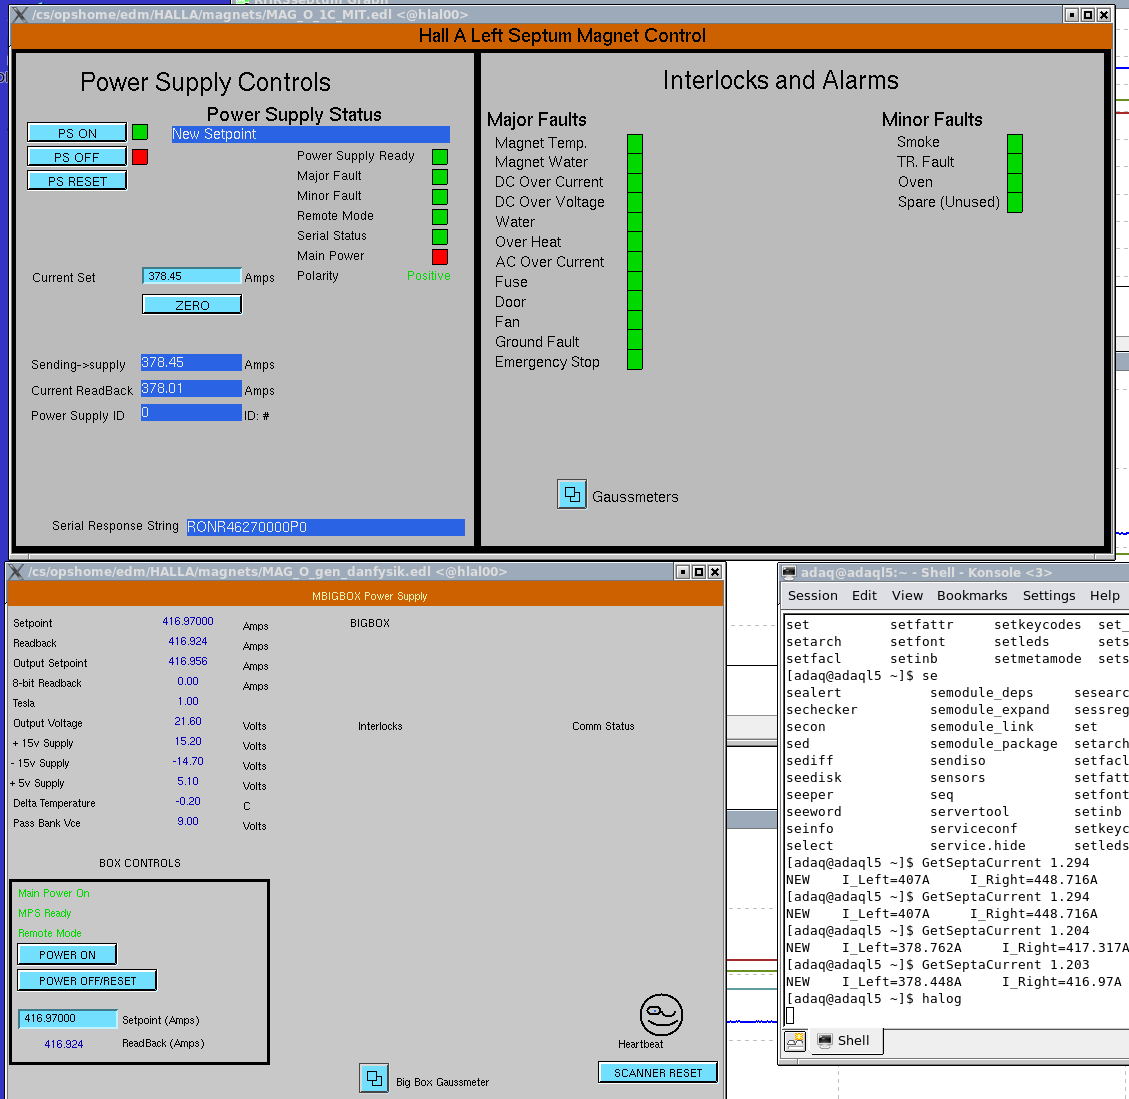Click the Magnet Temp. fault indicator
Viewport: 1129px width, 1099px height.
click(634, 143)
